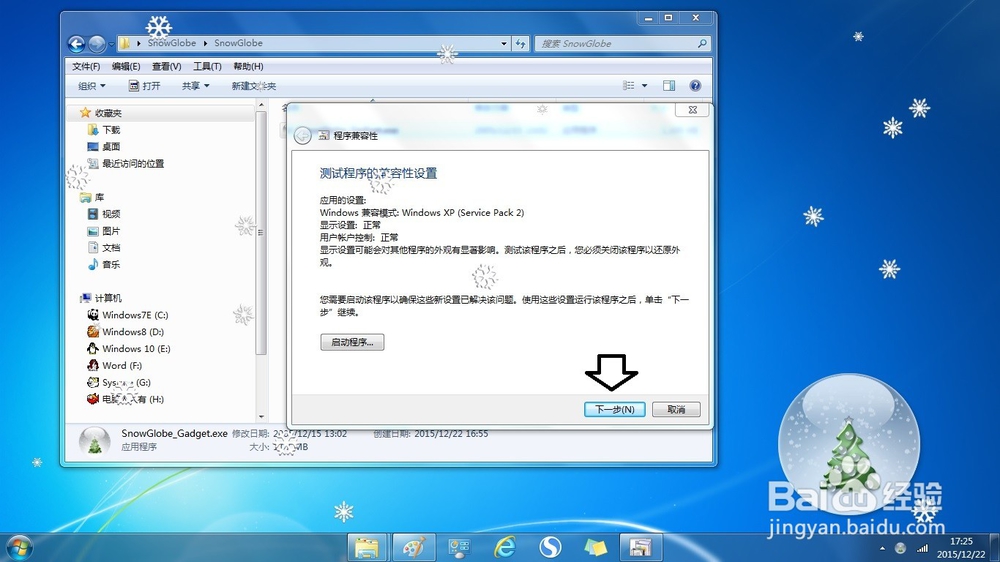Show hidden tray icons arrow
This screenshot has width=1000, height=562.
(882, 548)
